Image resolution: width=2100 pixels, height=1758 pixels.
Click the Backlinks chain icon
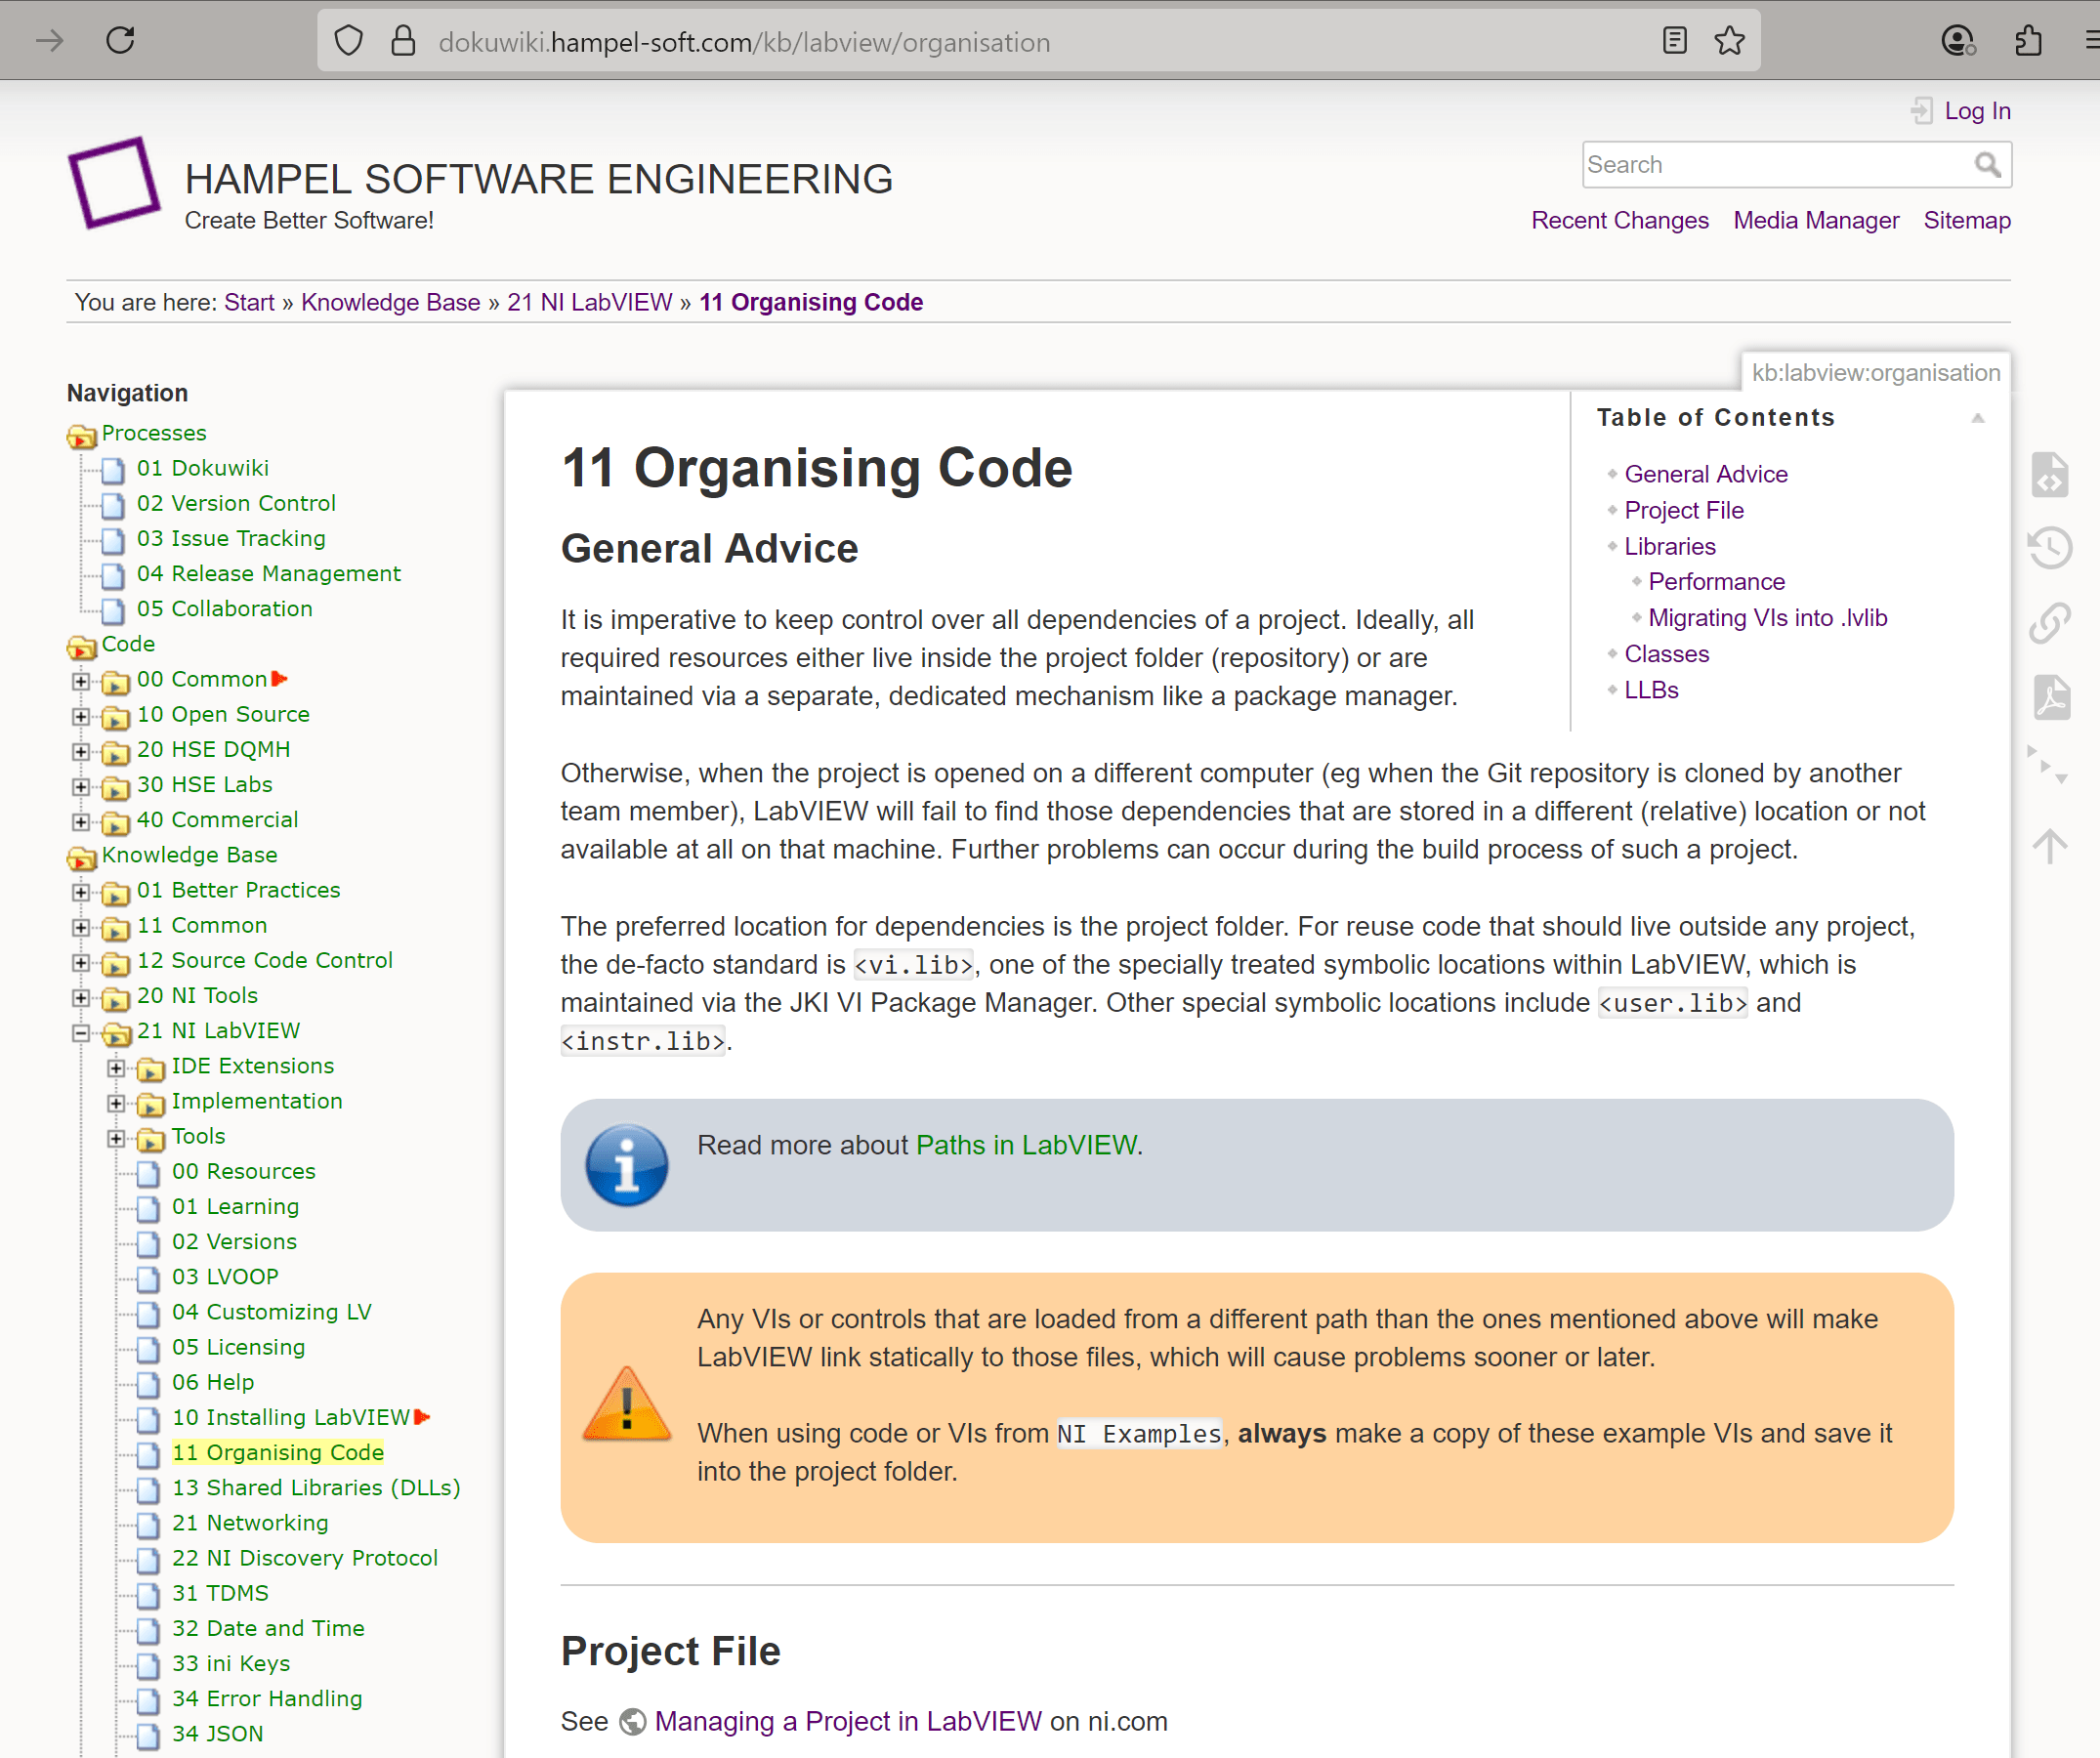coord(2049,622)
